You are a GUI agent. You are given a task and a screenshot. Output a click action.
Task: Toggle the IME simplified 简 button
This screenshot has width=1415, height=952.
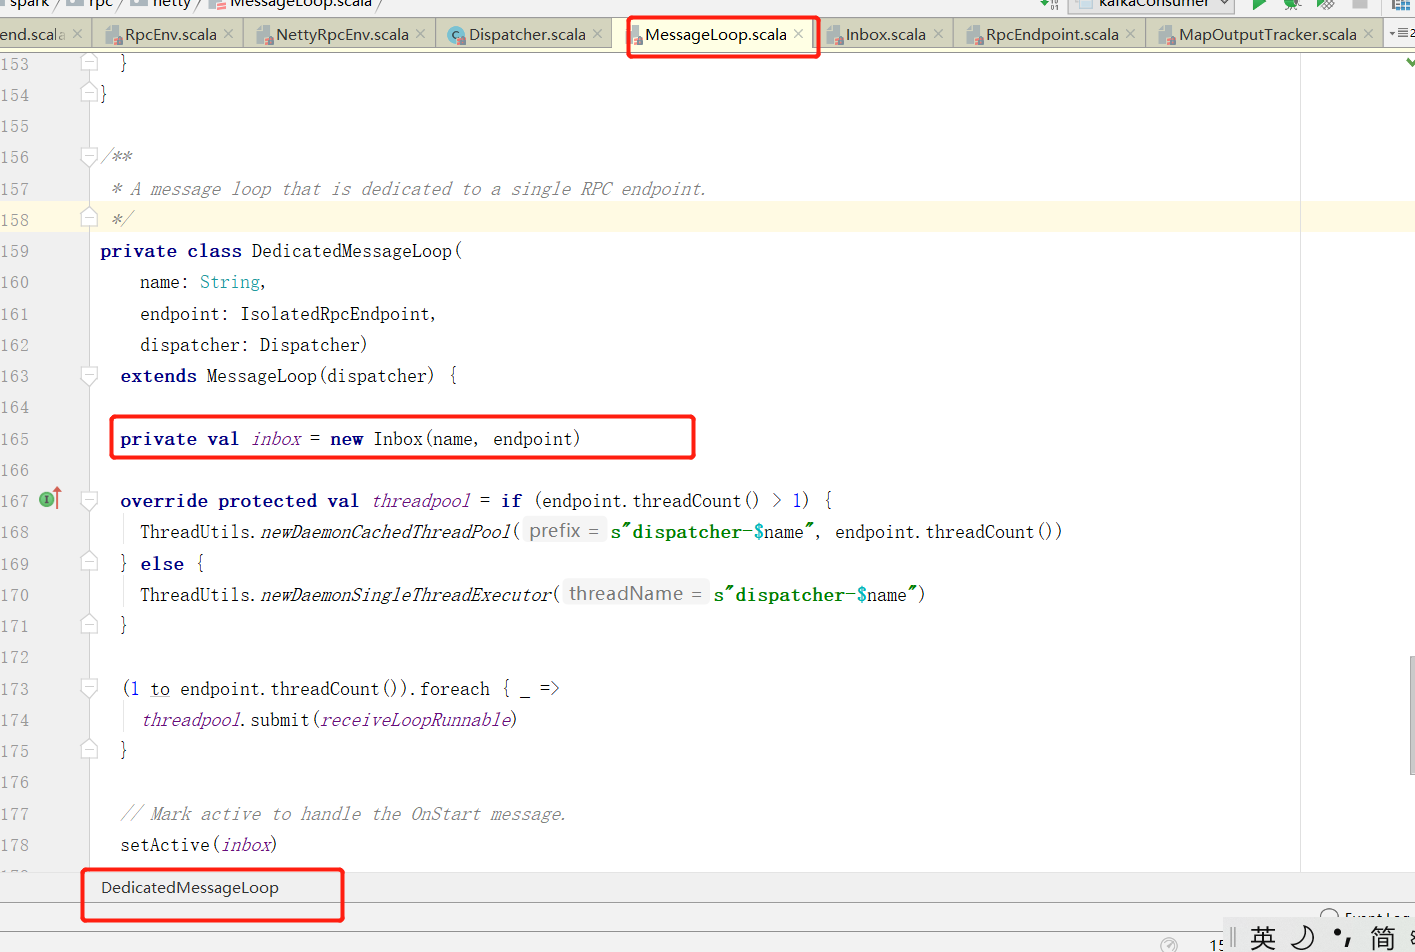tap(1383, 937)
